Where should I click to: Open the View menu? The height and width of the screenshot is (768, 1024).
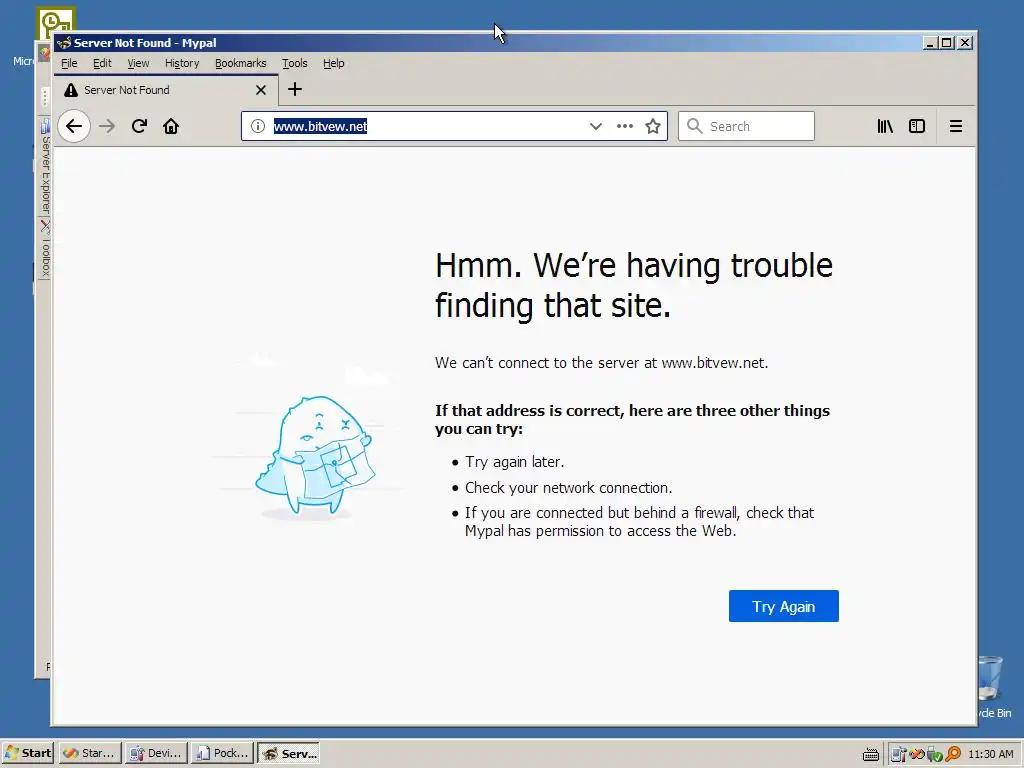(x=138, y=63)
